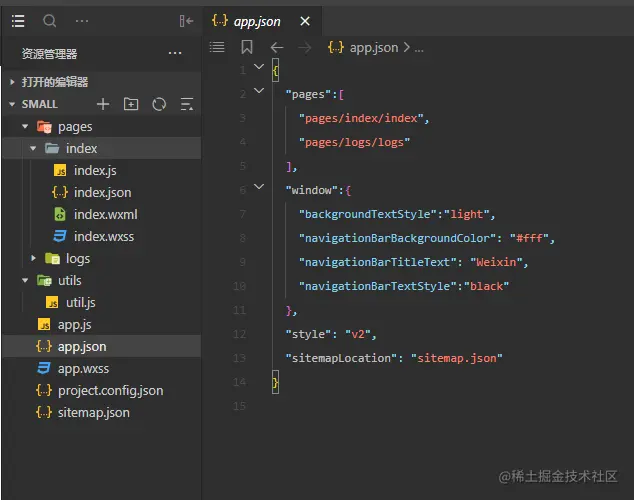
Task: Create a new file in SMALL
Action: [103, 104]
